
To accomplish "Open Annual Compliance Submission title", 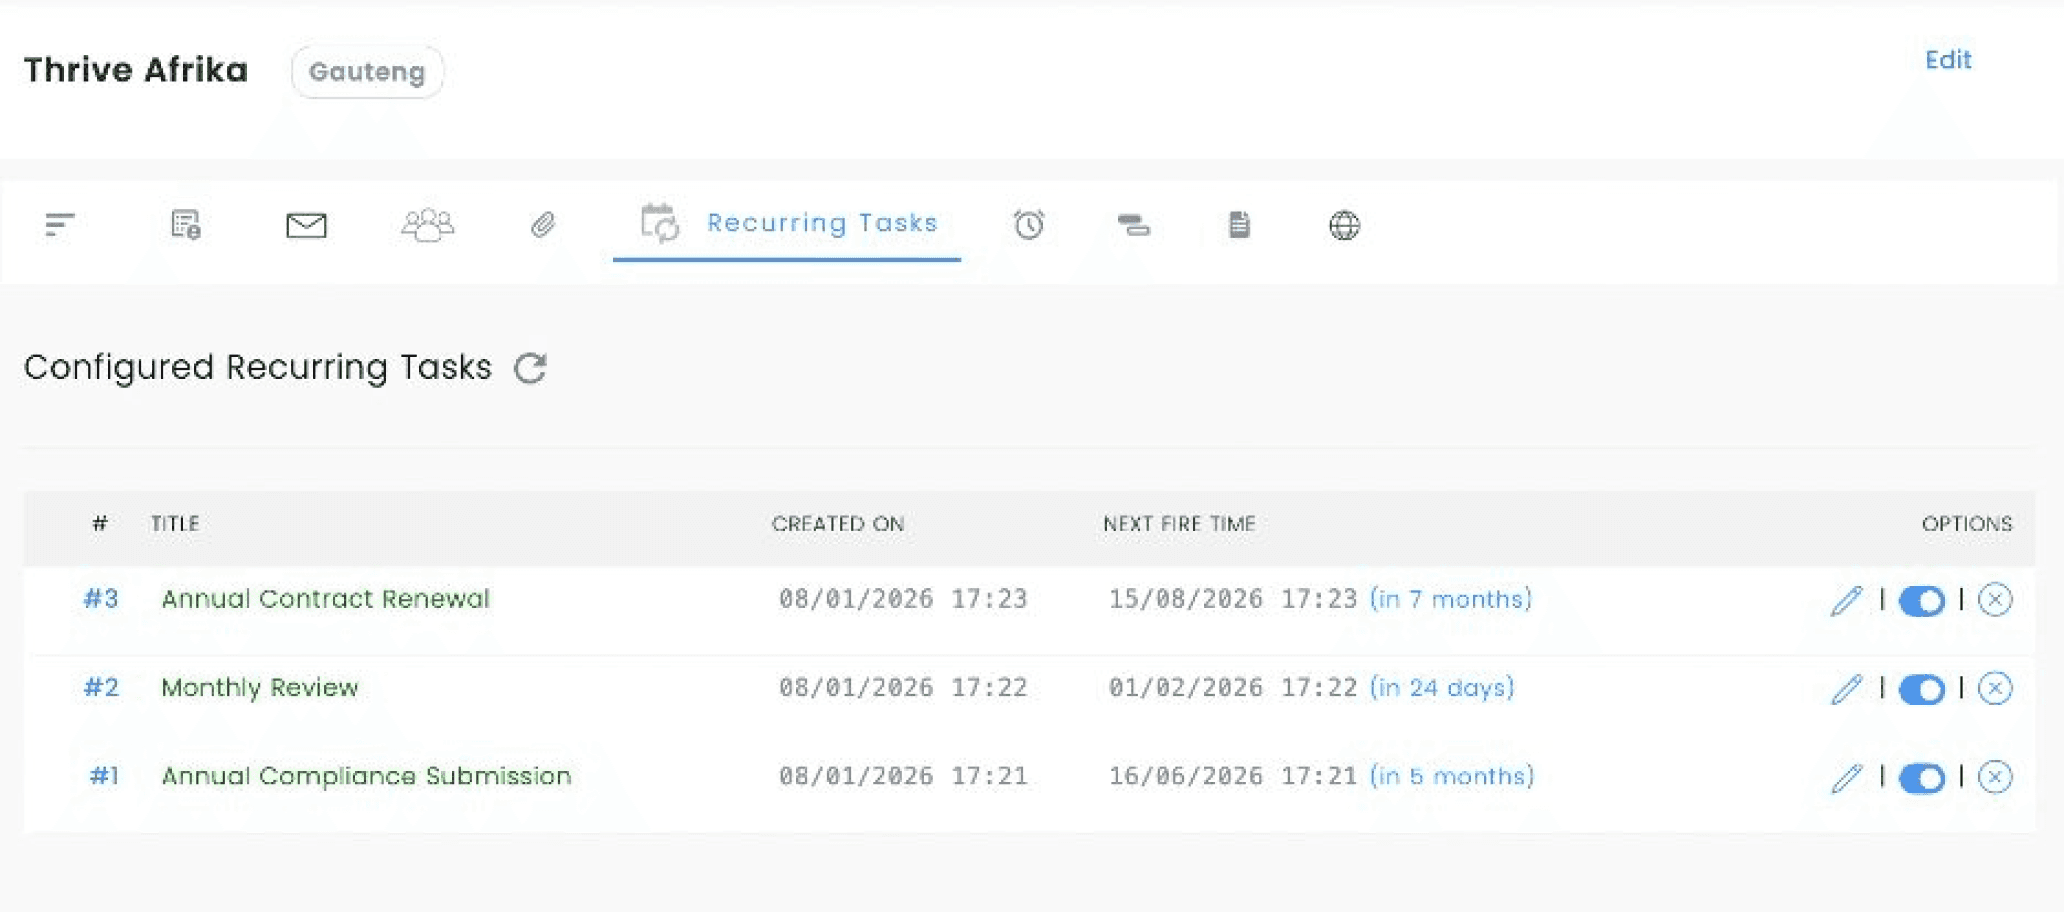I will [x=366, y=776].
